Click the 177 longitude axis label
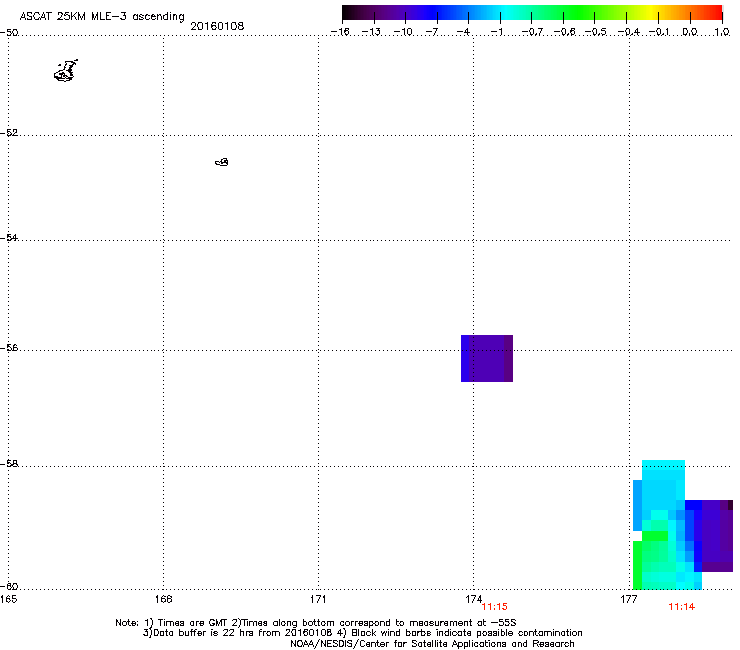This screenshot has width=740, height=650. pos(629,599)
